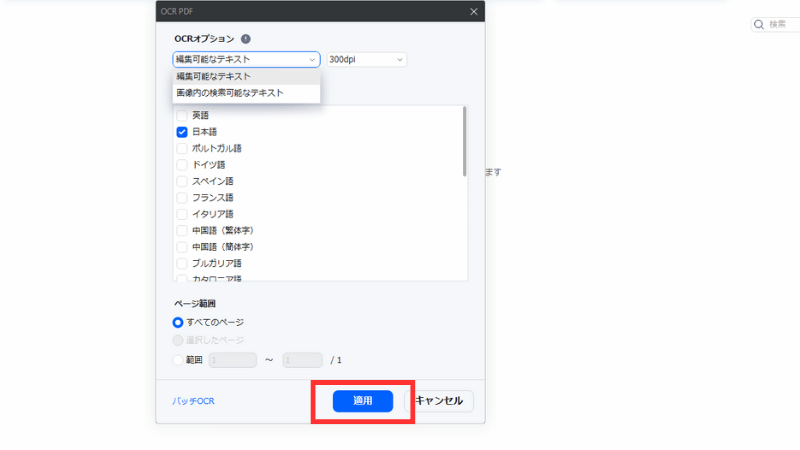800x450 pixels.
Task: Click the OCRオプション heading text
Action: (x=204, y=39)
